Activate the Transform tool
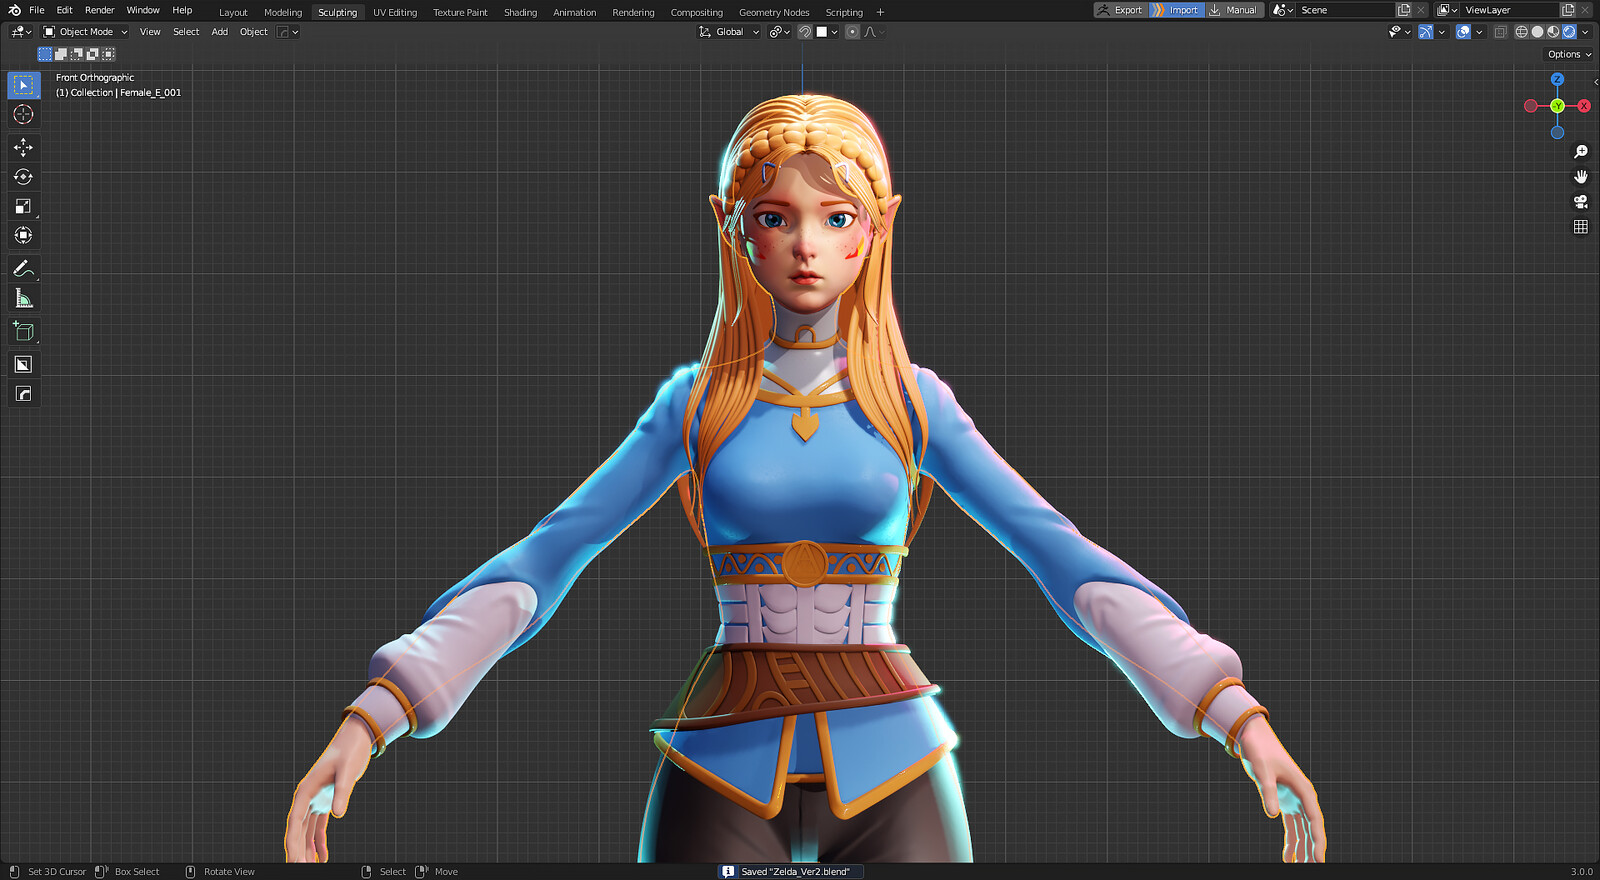The height and width of the screenshot is (880, 1600). (23, 235)
